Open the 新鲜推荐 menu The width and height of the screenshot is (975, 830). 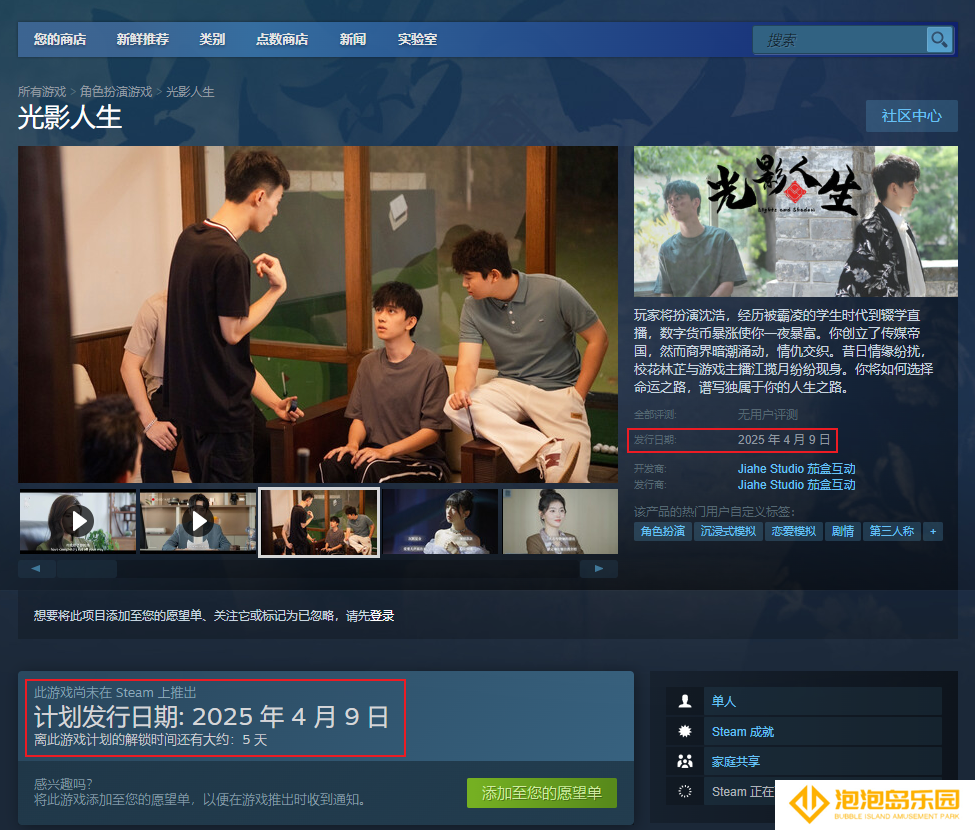(142, 40)
